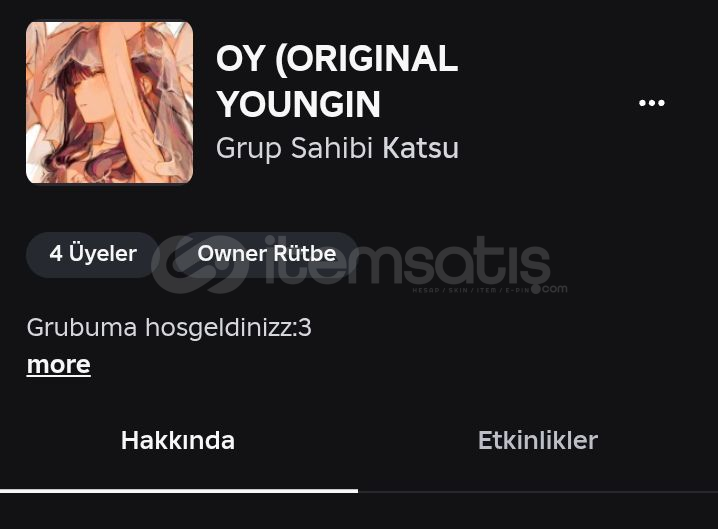Switch to the Etkinlikler tab
This screenshot has height=529, width=718.
(538, 441)
